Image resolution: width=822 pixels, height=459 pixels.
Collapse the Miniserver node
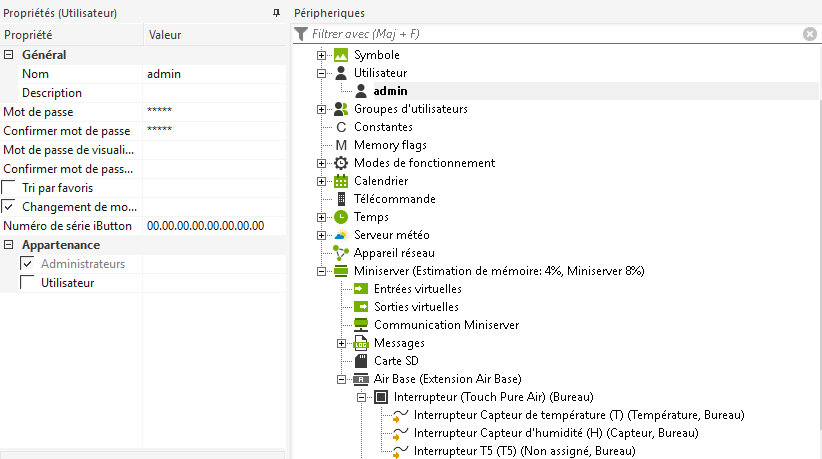click(x=321, y=271)
